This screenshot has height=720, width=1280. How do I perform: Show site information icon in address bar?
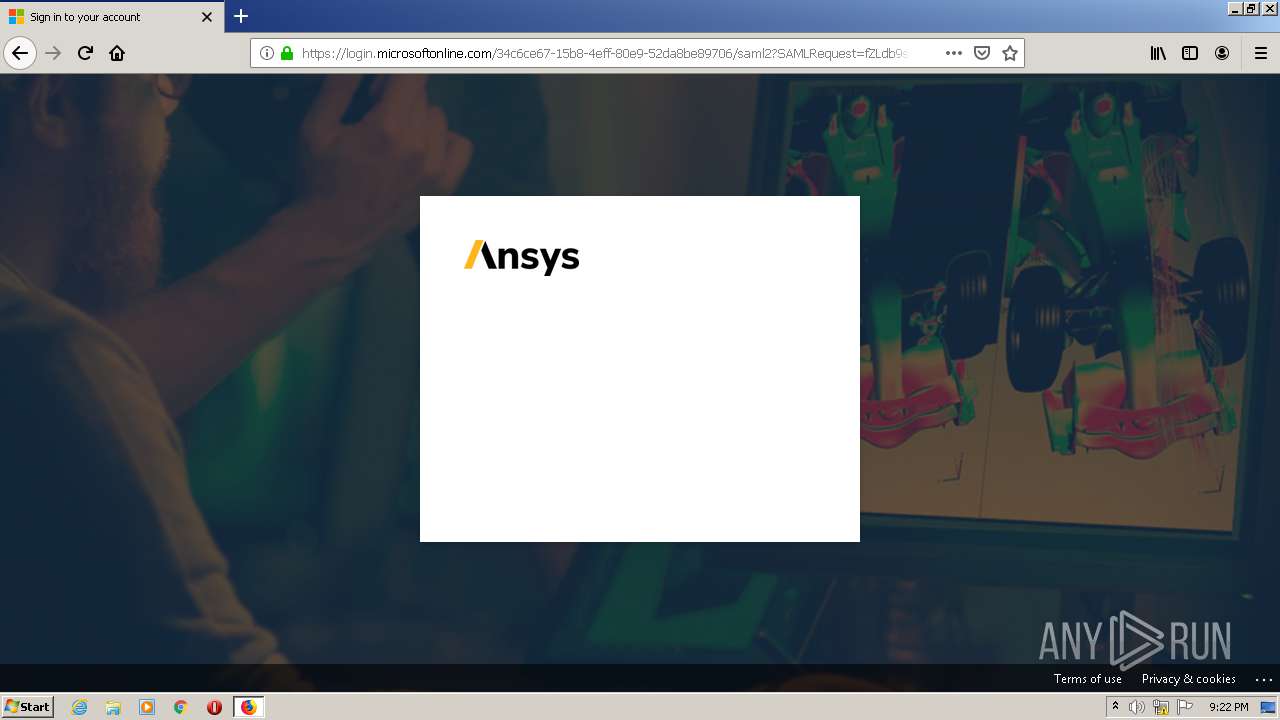click(x=267, y=53)
